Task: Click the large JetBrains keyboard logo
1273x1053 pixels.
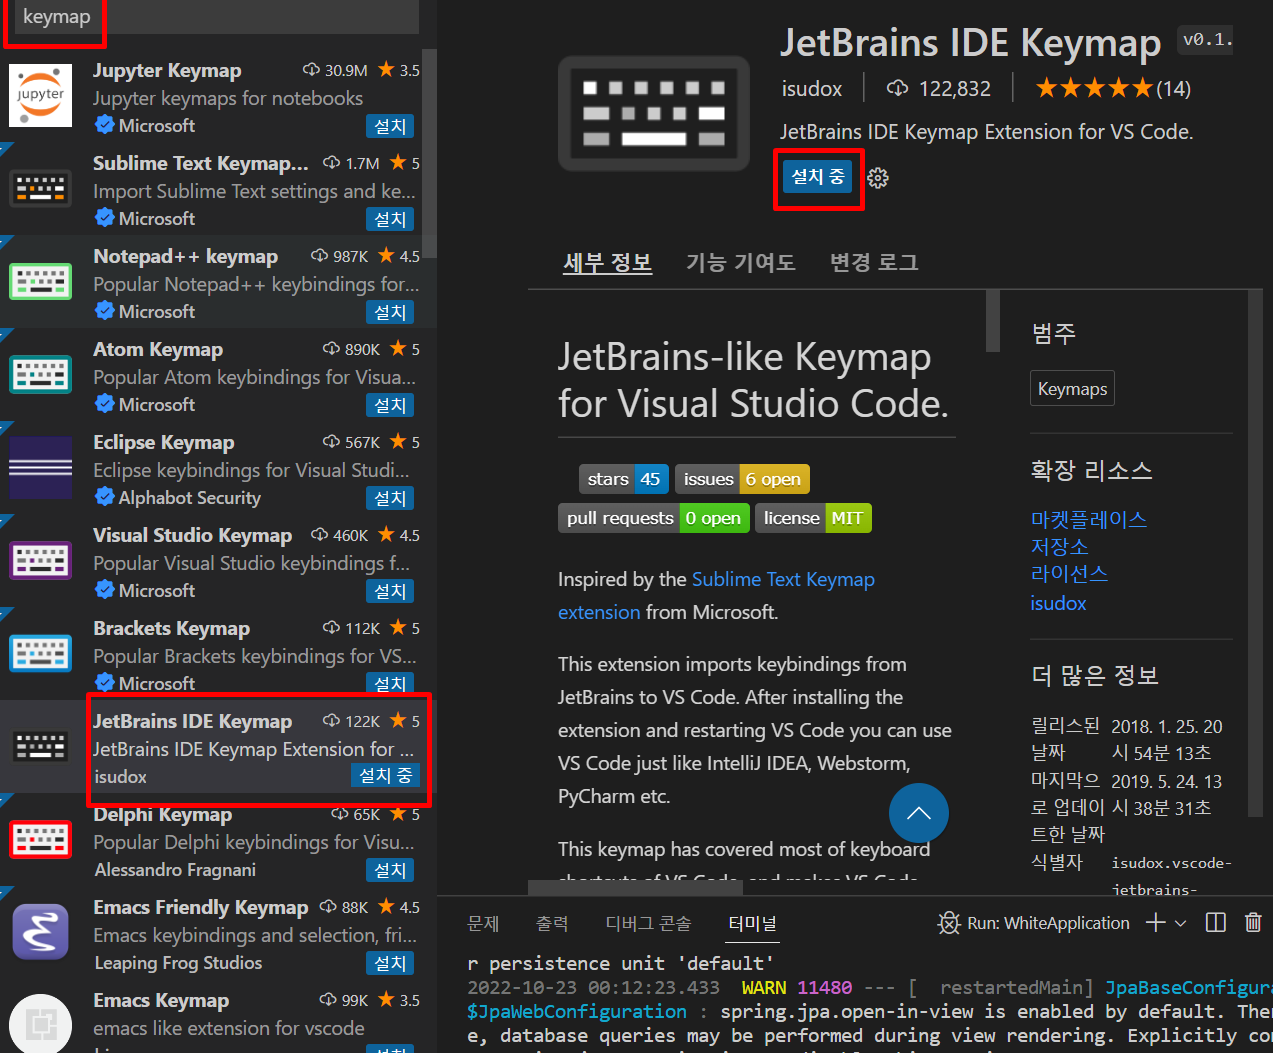Action: coord(654,113)
